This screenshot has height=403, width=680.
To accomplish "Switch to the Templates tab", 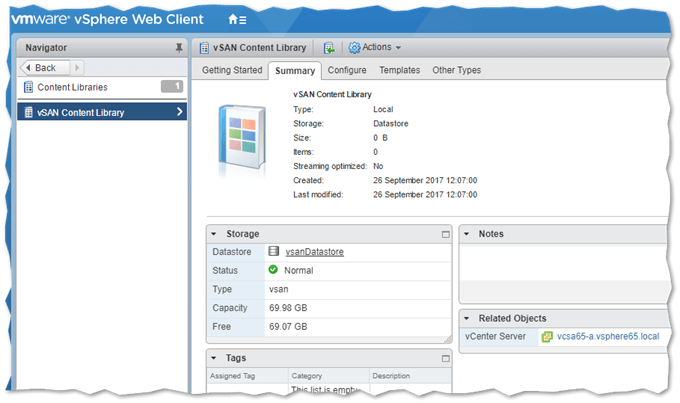I will click(x=399, y=70).
